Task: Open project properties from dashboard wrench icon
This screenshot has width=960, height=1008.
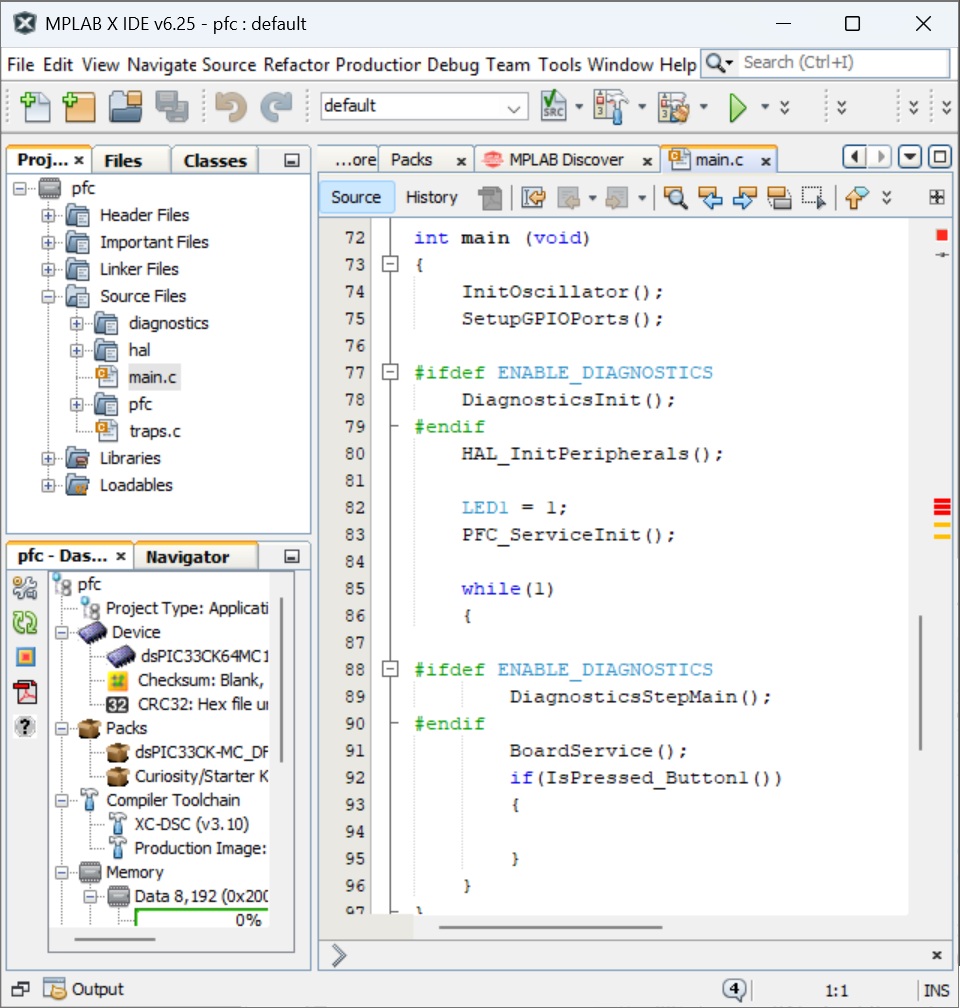Action: click(25, 589)
